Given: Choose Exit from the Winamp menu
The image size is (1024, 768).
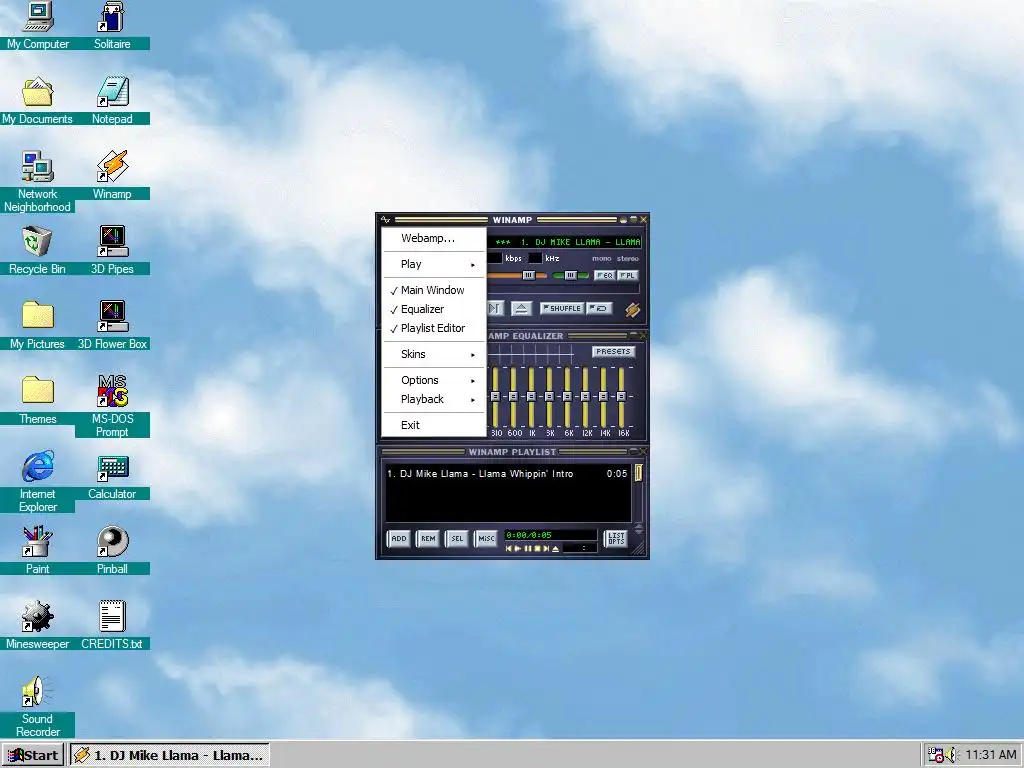Looking at the screenshot, I should pyautogui.click(x=434, y=425).
